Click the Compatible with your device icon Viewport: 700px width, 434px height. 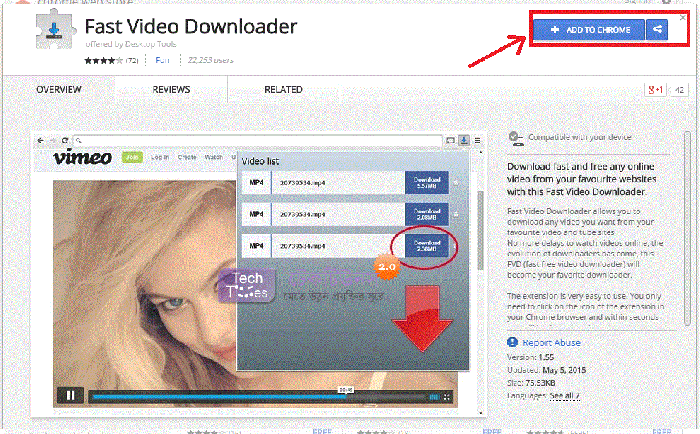click(516, 138)
